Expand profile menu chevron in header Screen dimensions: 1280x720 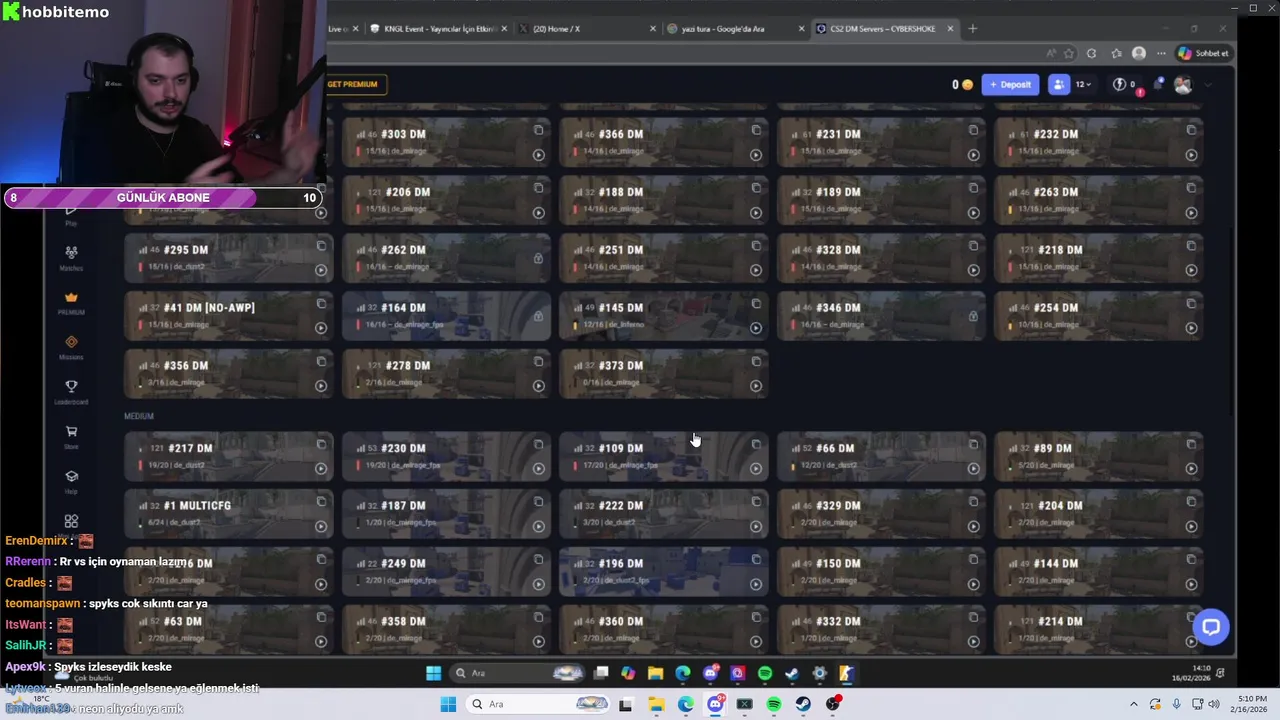point(1208,85)
